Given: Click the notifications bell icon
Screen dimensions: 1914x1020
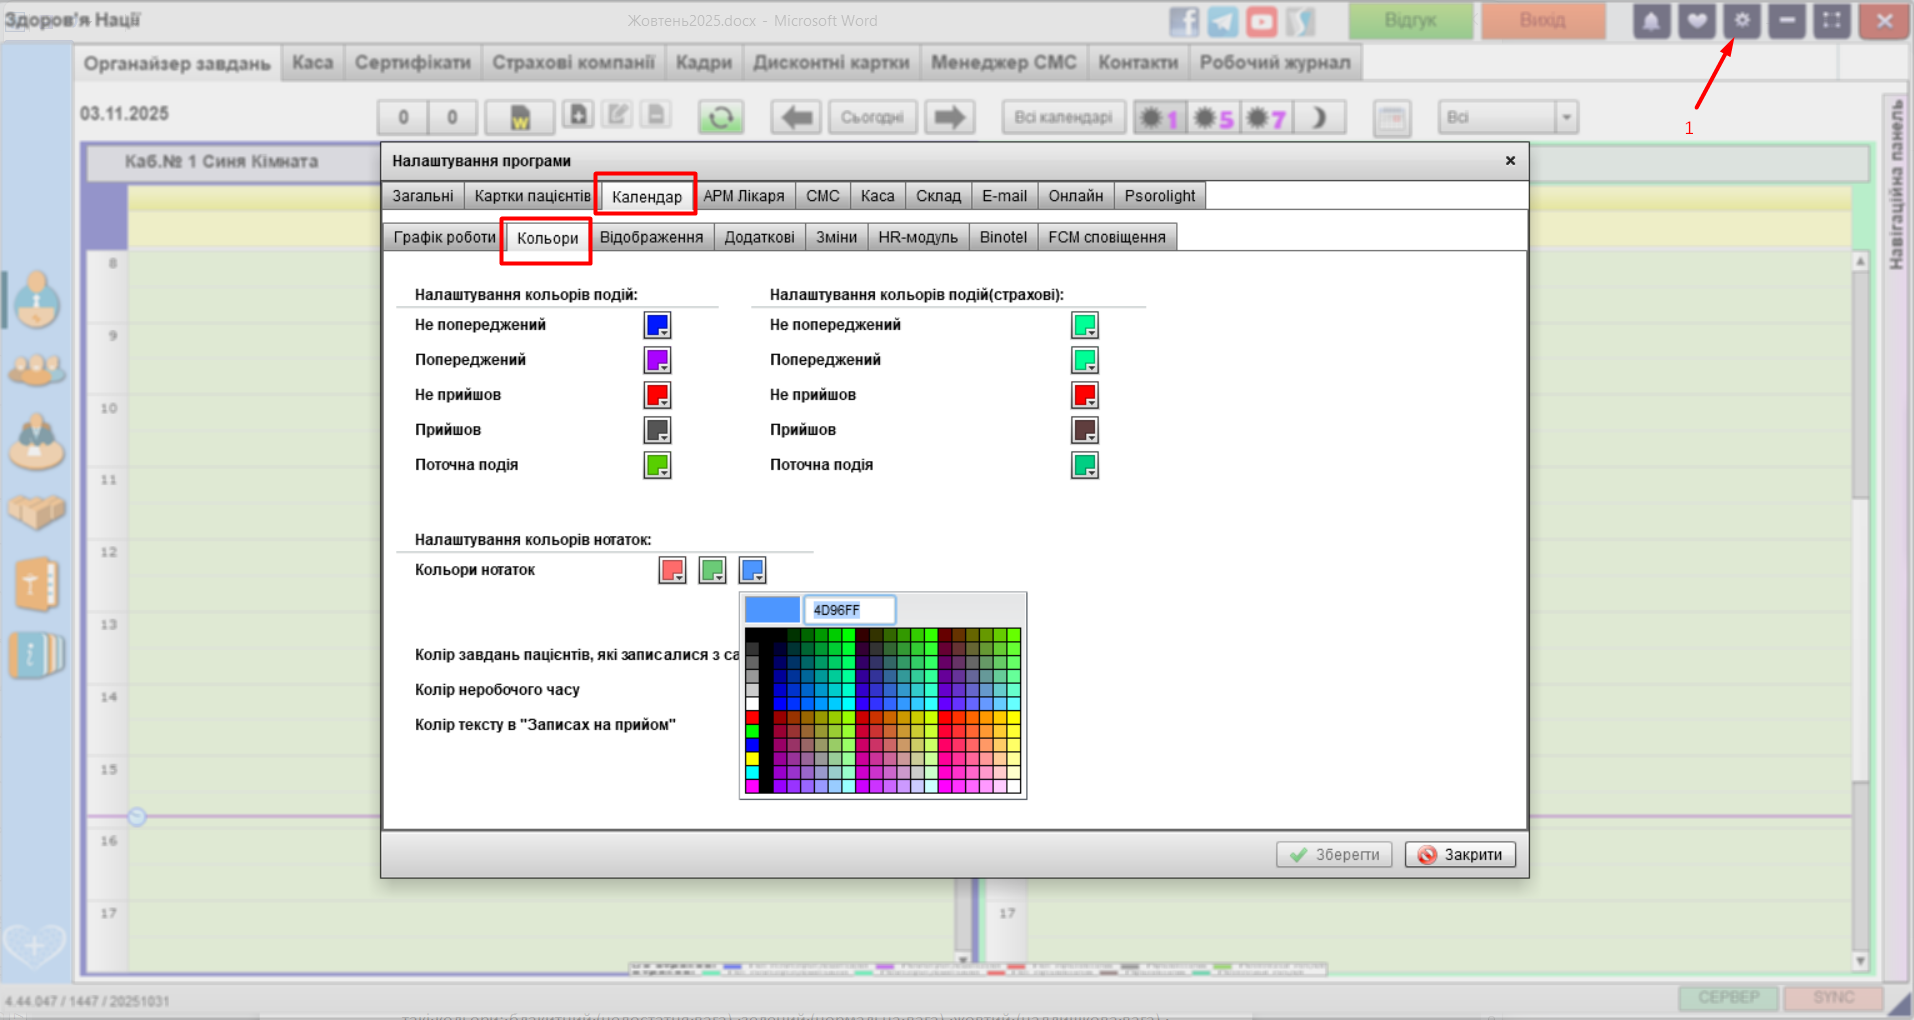Looking at the screenshot, I should point(1651,21).
